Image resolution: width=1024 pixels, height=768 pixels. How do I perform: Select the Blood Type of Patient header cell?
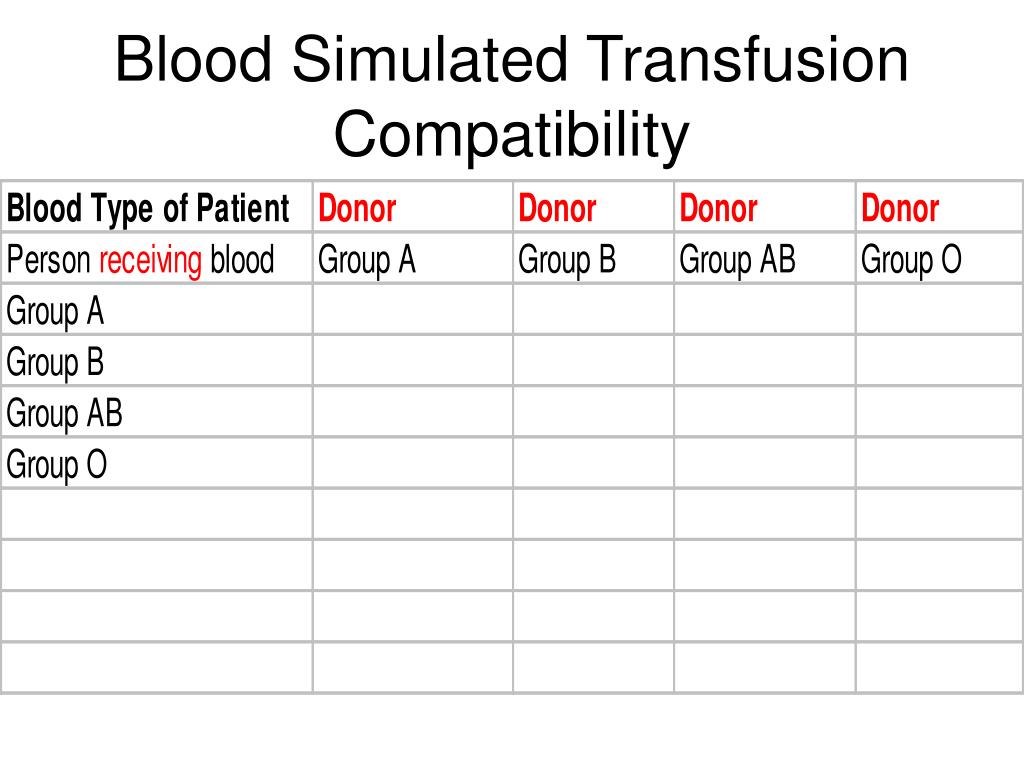pyautogui.click(x=157, y=206)
